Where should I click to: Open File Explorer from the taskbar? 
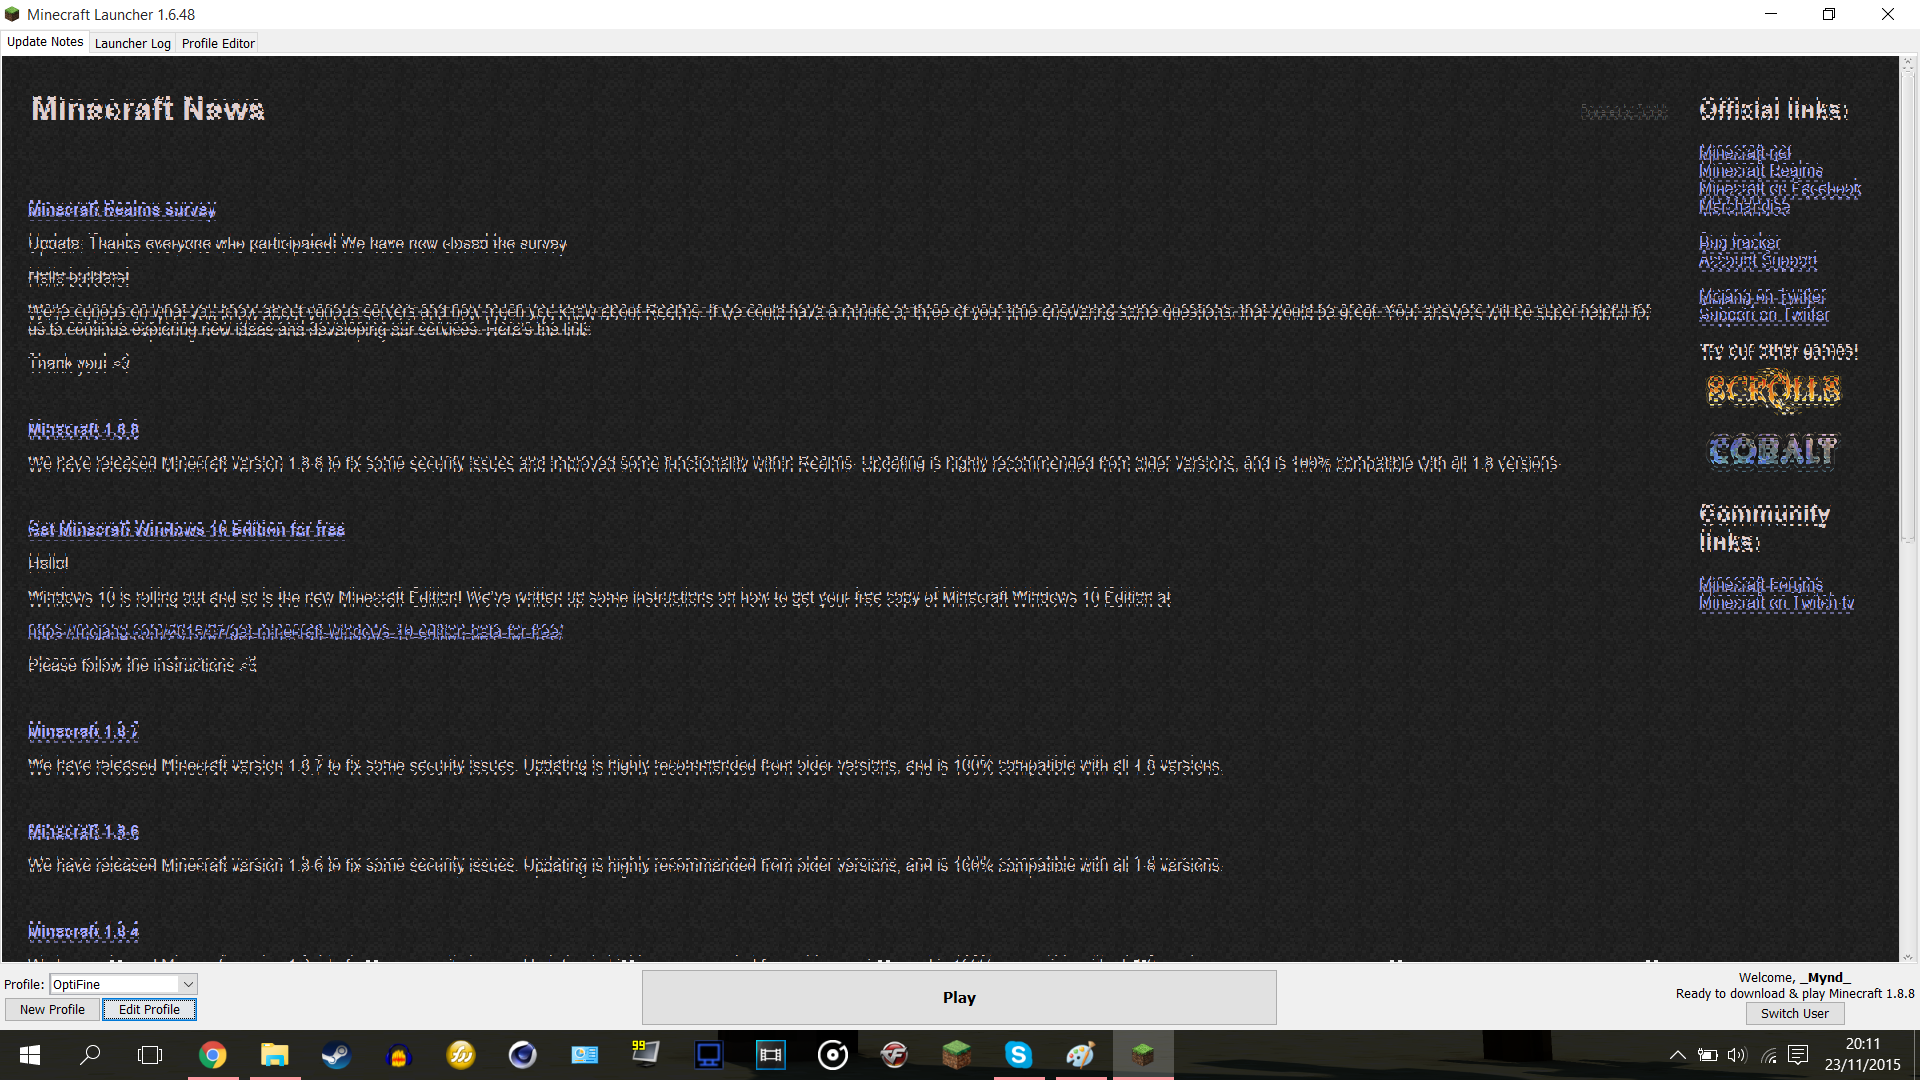274,1055
